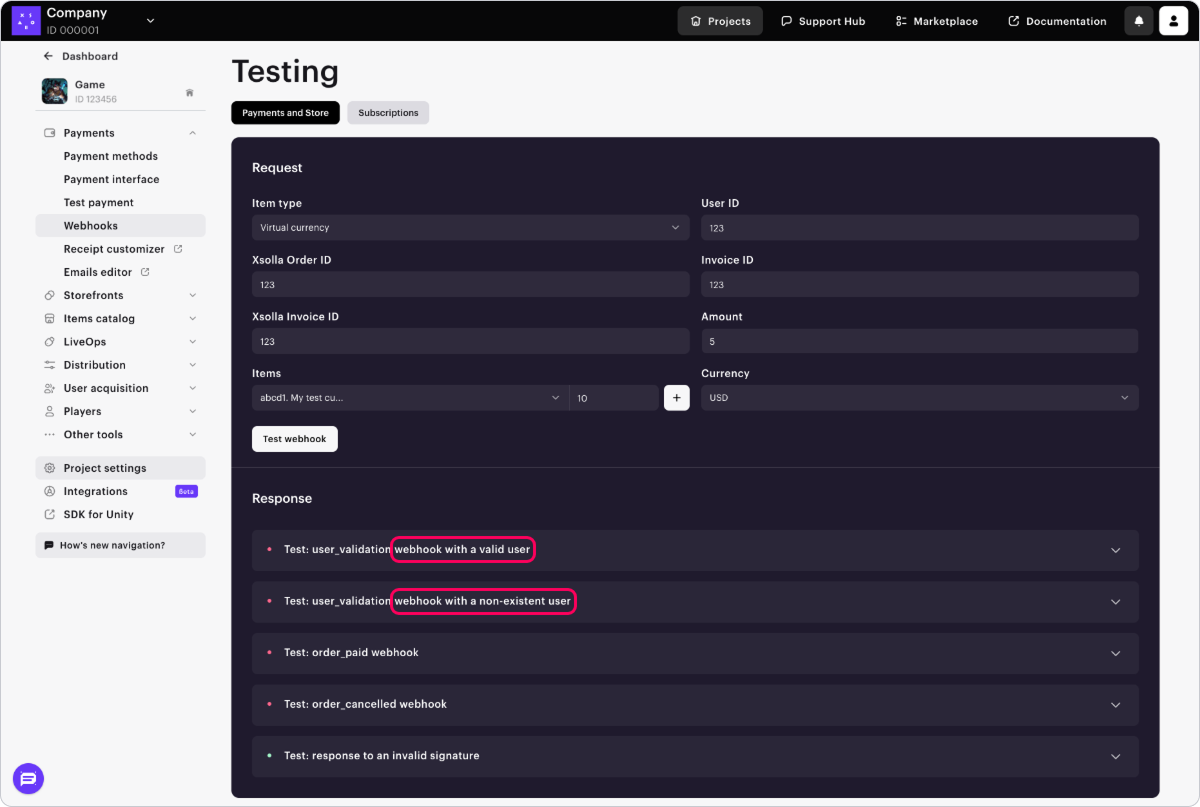Click the home icon next to Game
1200x807 pixels.
(x=189, y=93)
